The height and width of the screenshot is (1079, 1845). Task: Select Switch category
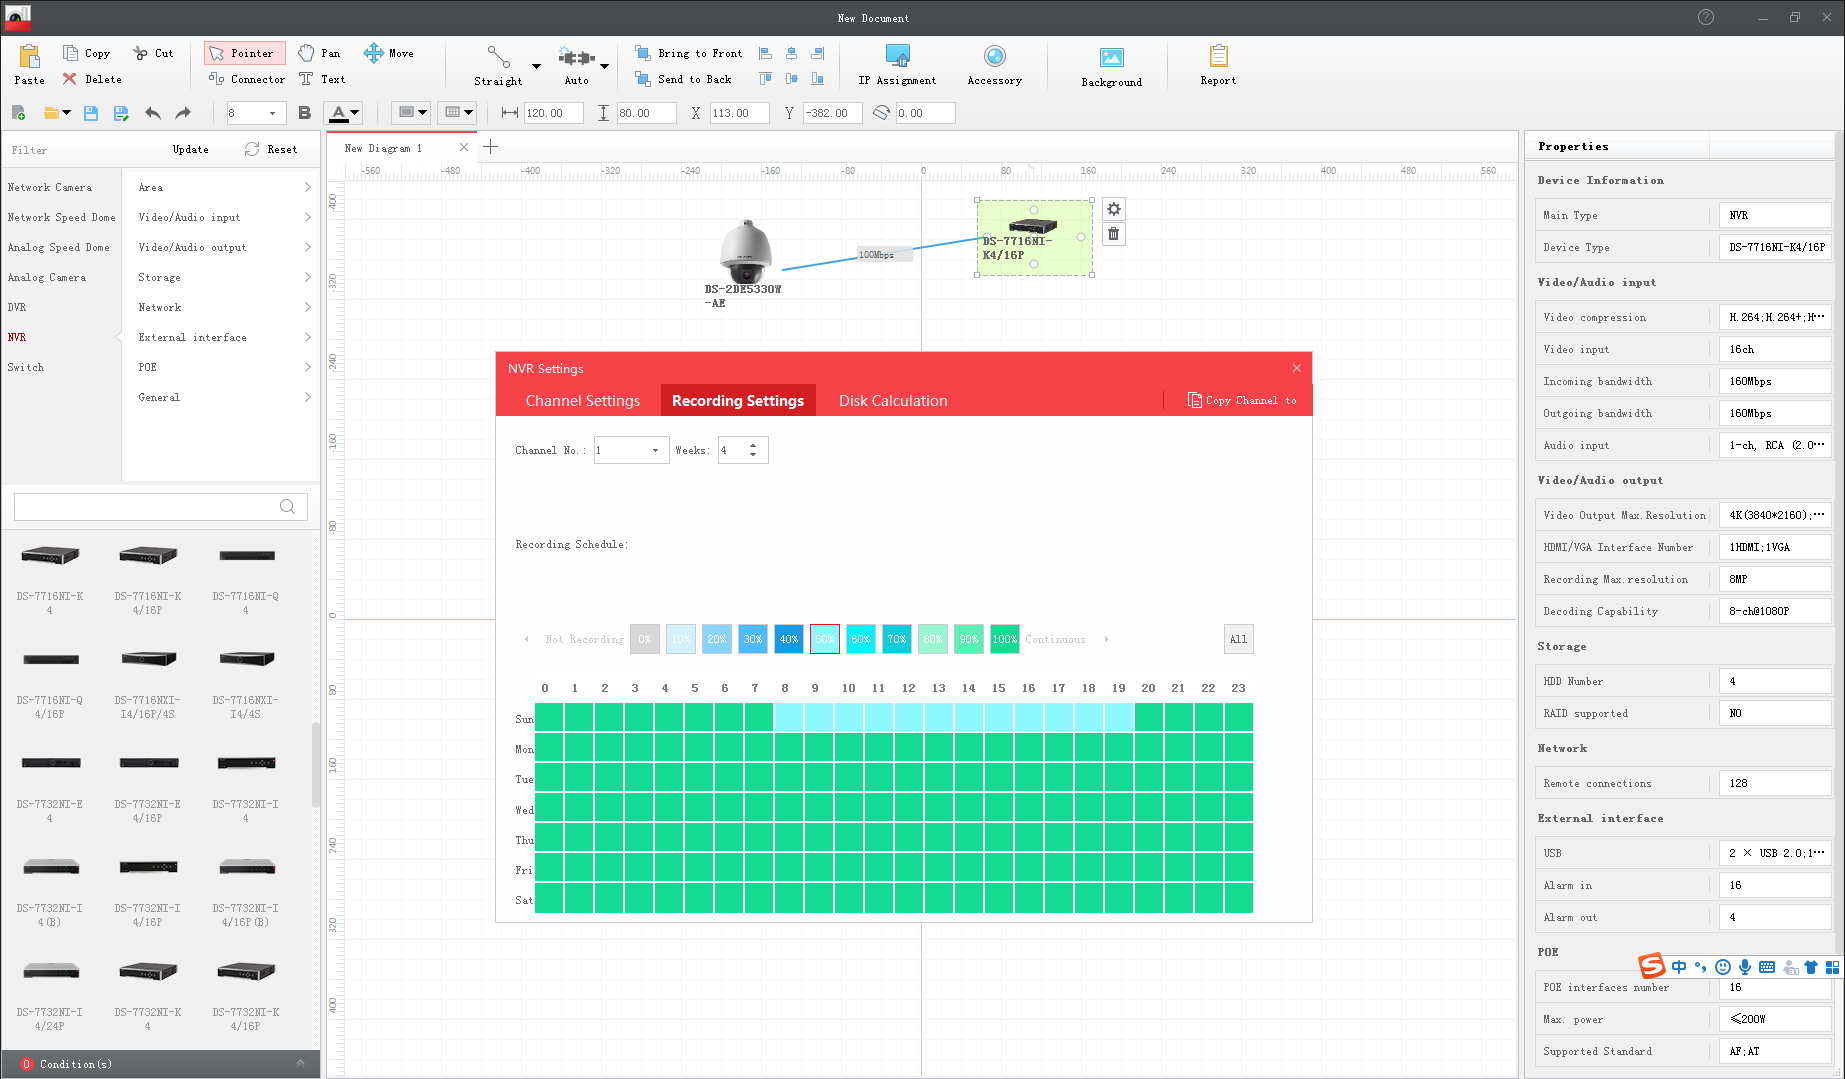pyautogui.click(x=26, y=367)
